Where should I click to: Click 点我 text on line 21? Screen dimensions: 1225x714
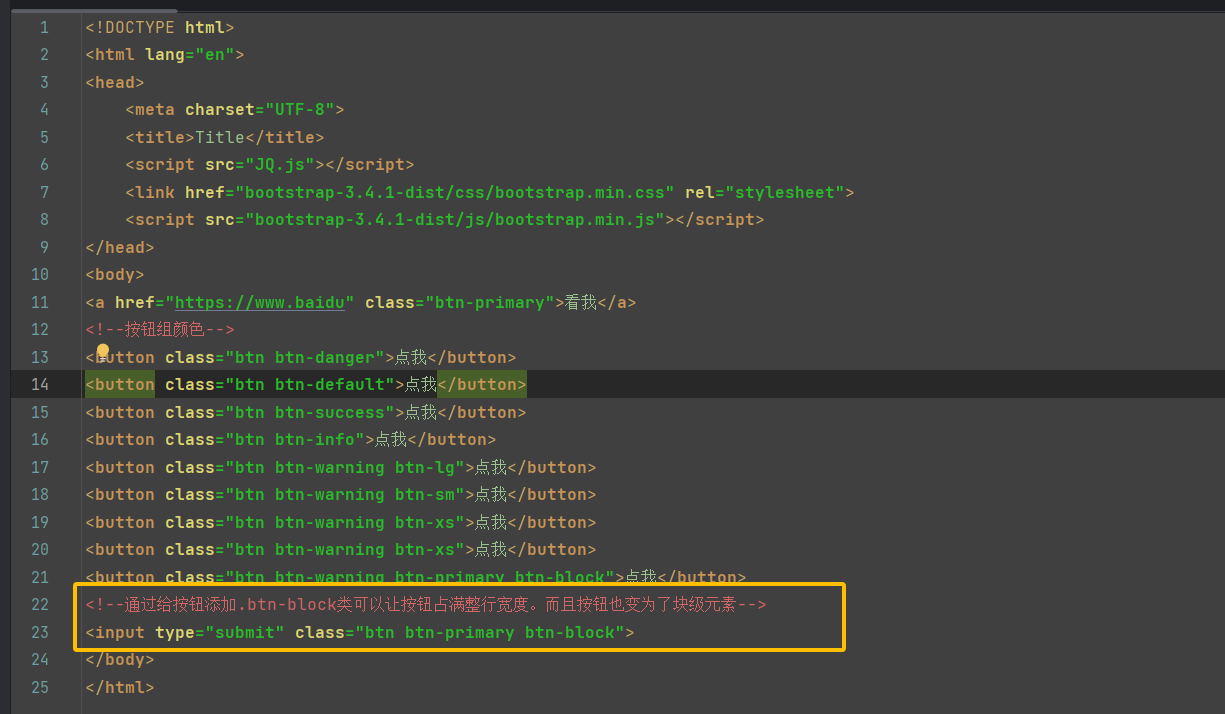point(640,577)
